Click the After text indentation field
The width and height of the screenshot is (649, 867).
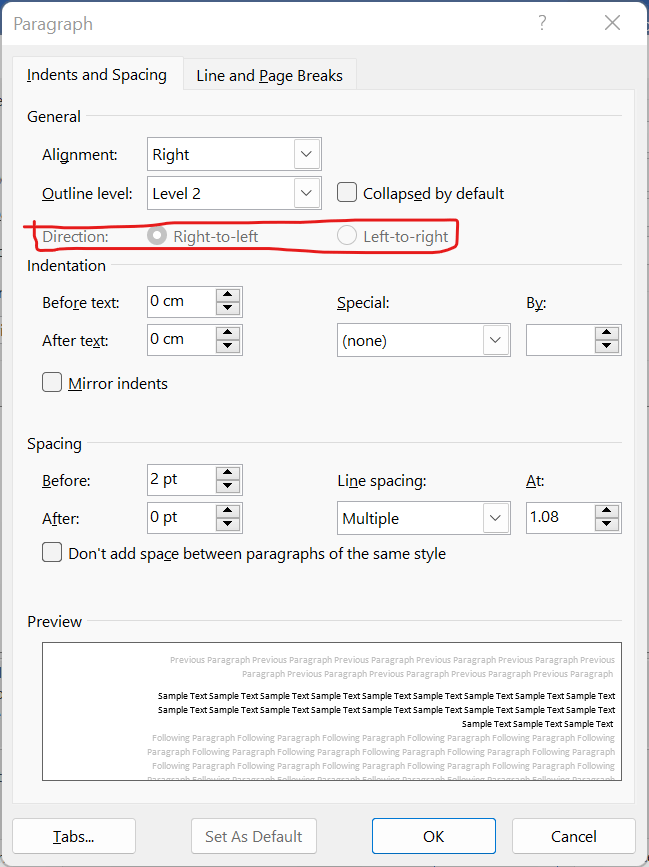pyautogui.click(x=181, y=340)
